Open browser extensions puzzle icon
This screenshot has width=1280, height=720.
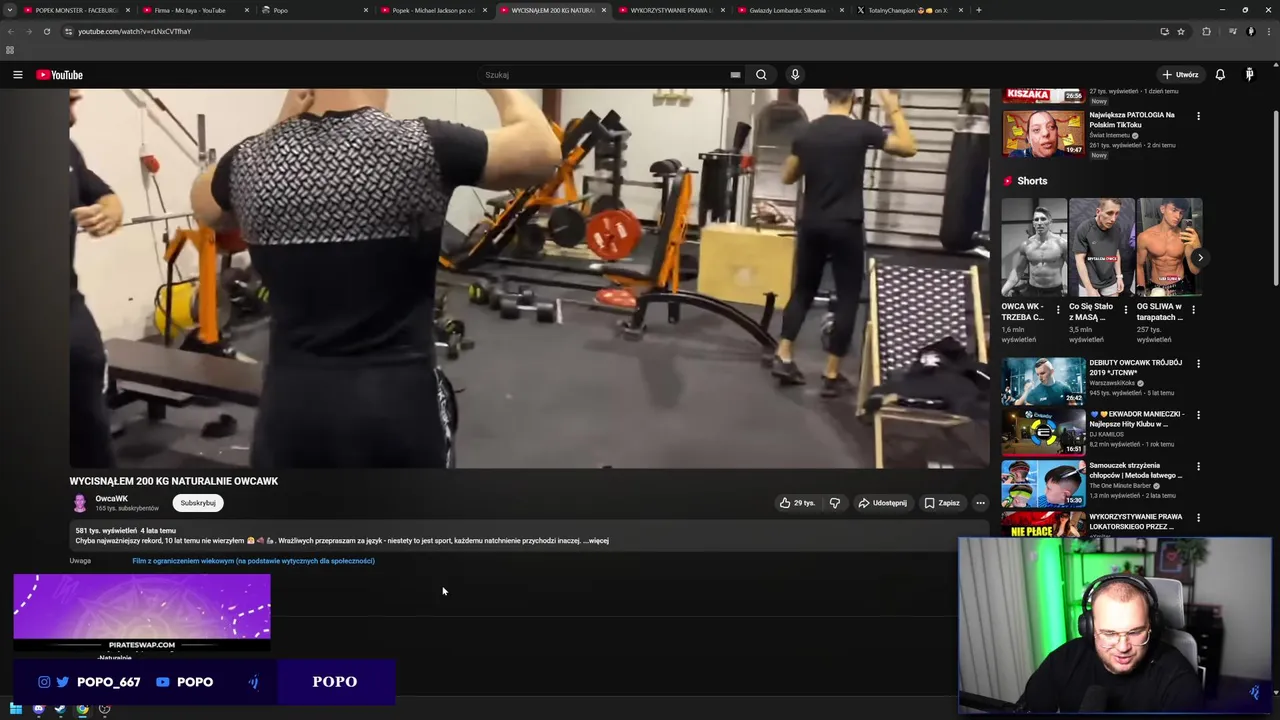click(x=1206, y=31)
